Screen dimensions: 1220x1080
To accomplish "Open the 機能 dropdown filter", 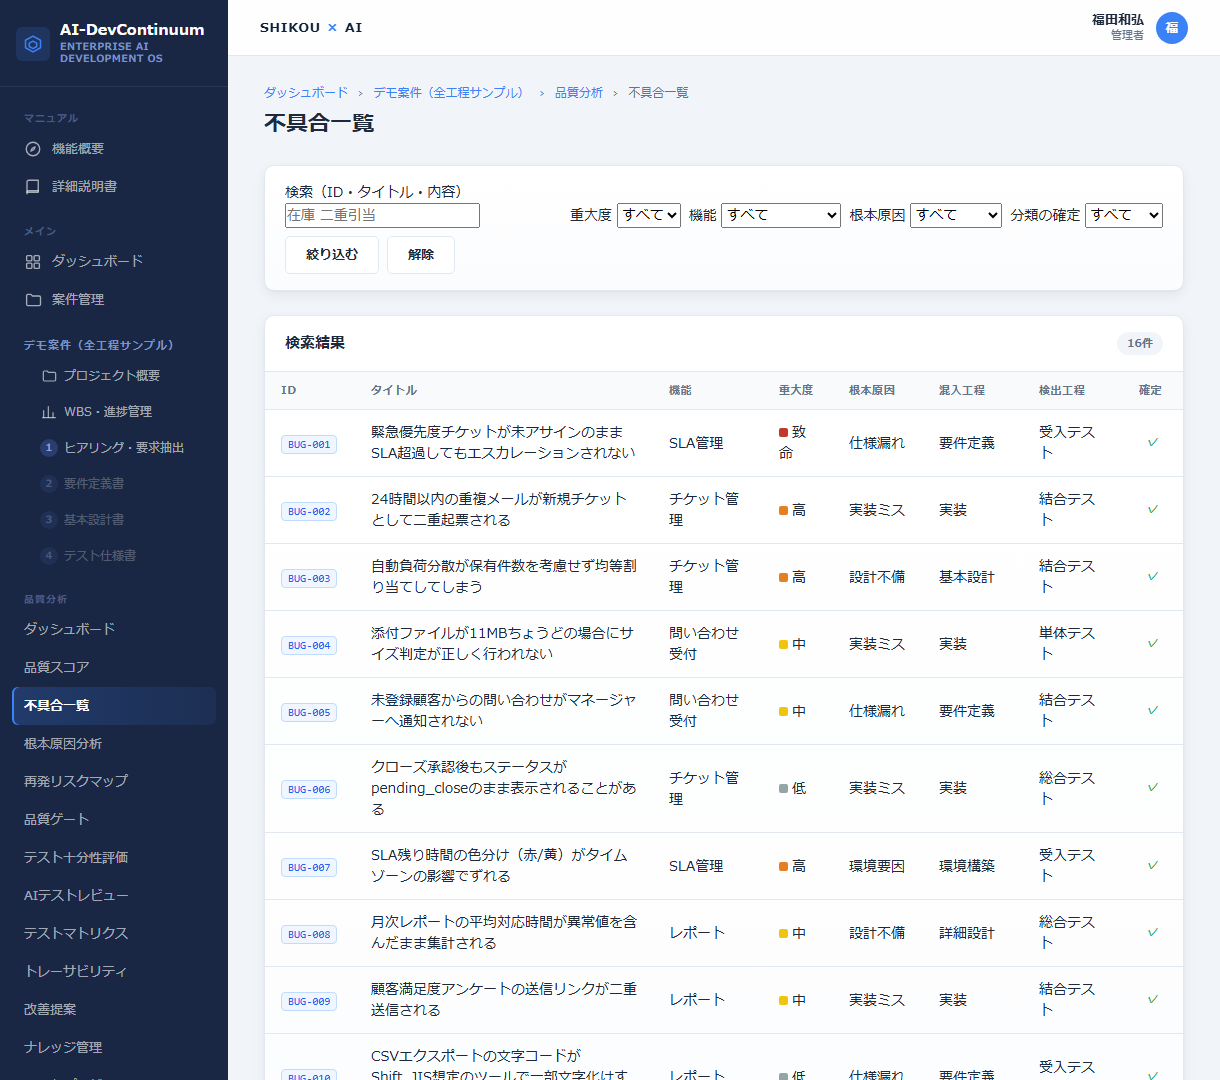I will coord(781,215).
